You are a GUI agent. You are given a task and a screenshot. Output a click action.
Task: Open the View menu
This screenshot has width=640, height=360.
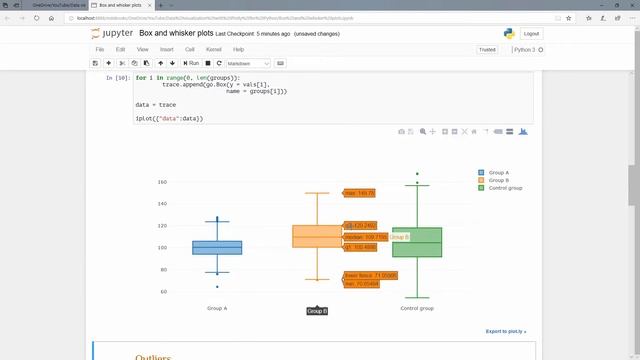coord(142,49)
